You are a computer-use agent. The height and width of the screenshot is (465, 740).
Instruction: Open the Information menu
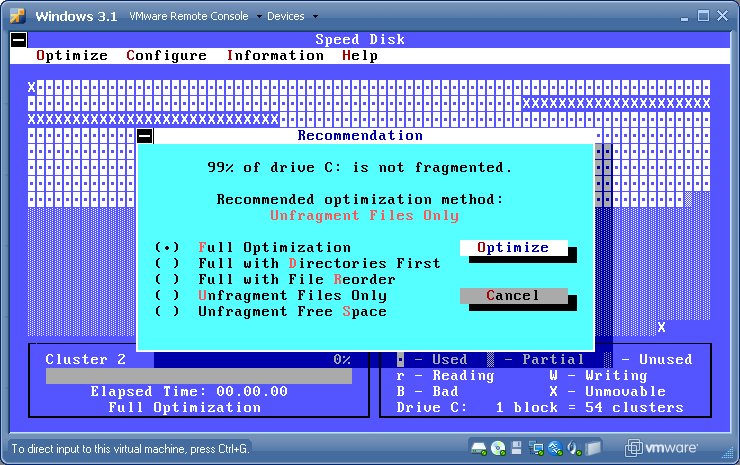point(275,56)
